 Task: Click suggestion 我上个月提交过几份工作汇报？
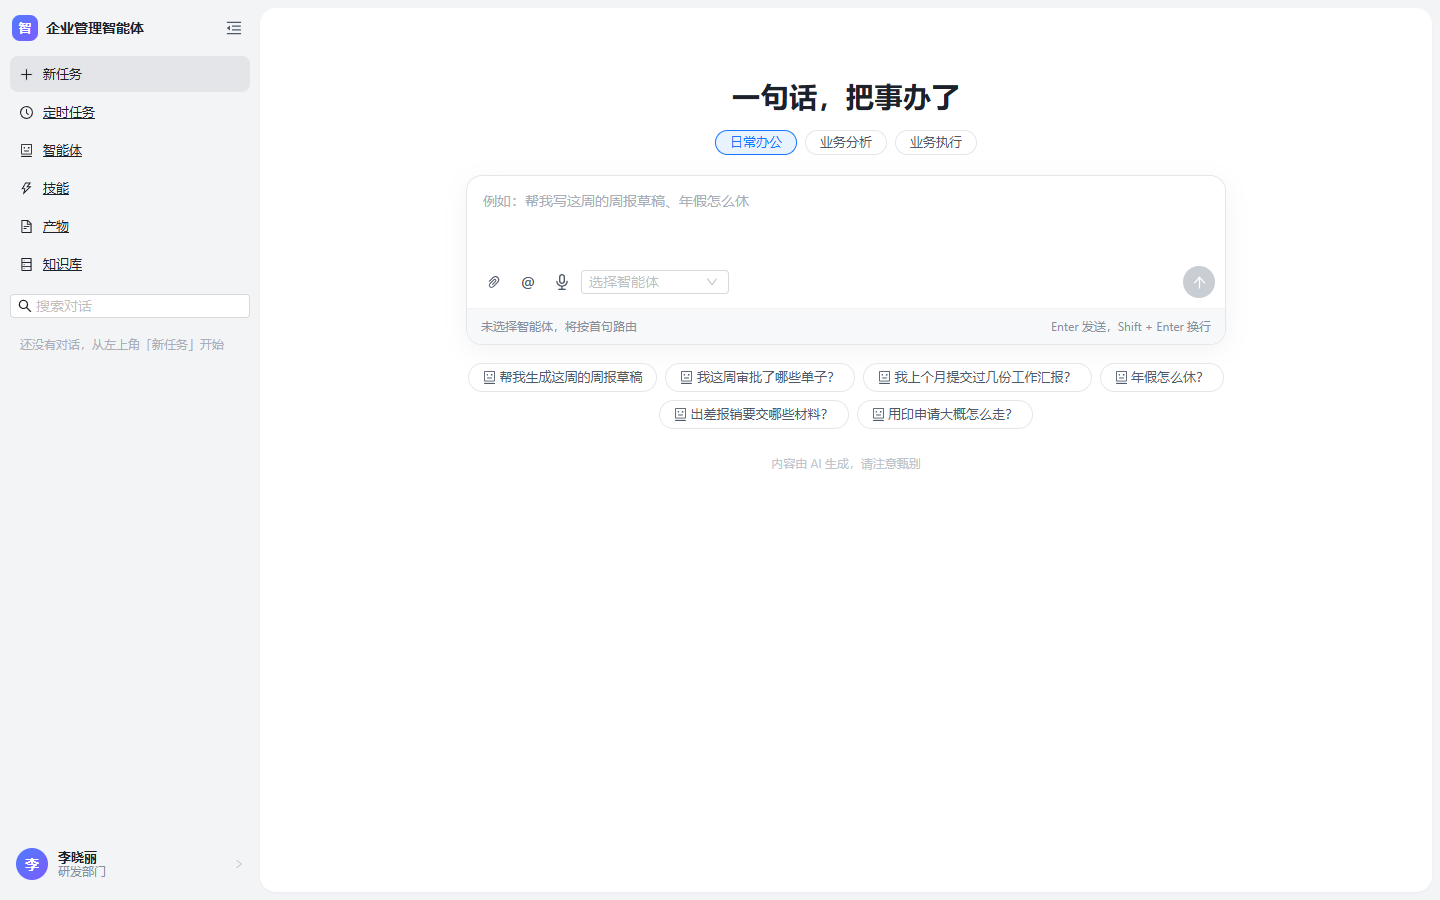[977, 377]
